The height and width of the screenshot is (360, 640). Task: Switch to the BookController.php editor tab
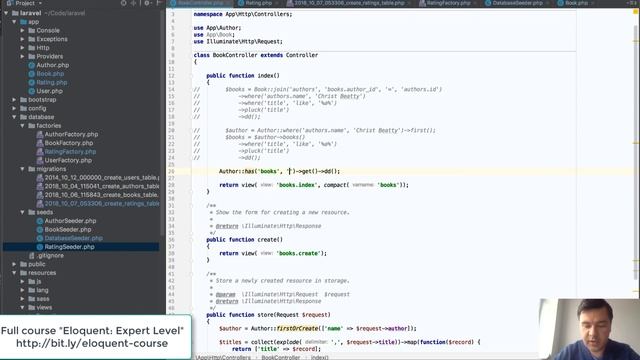(x=200, y=3)
